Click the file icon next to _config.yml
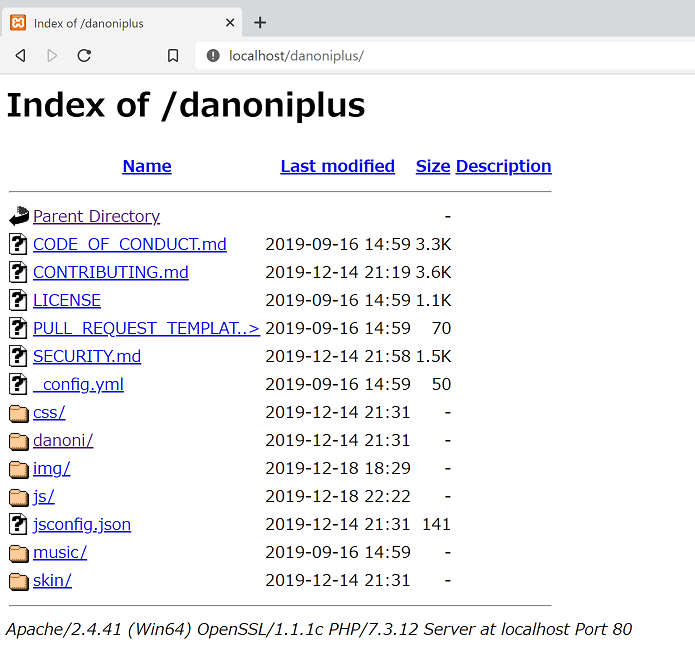The image size is (695, 653). 18,384
